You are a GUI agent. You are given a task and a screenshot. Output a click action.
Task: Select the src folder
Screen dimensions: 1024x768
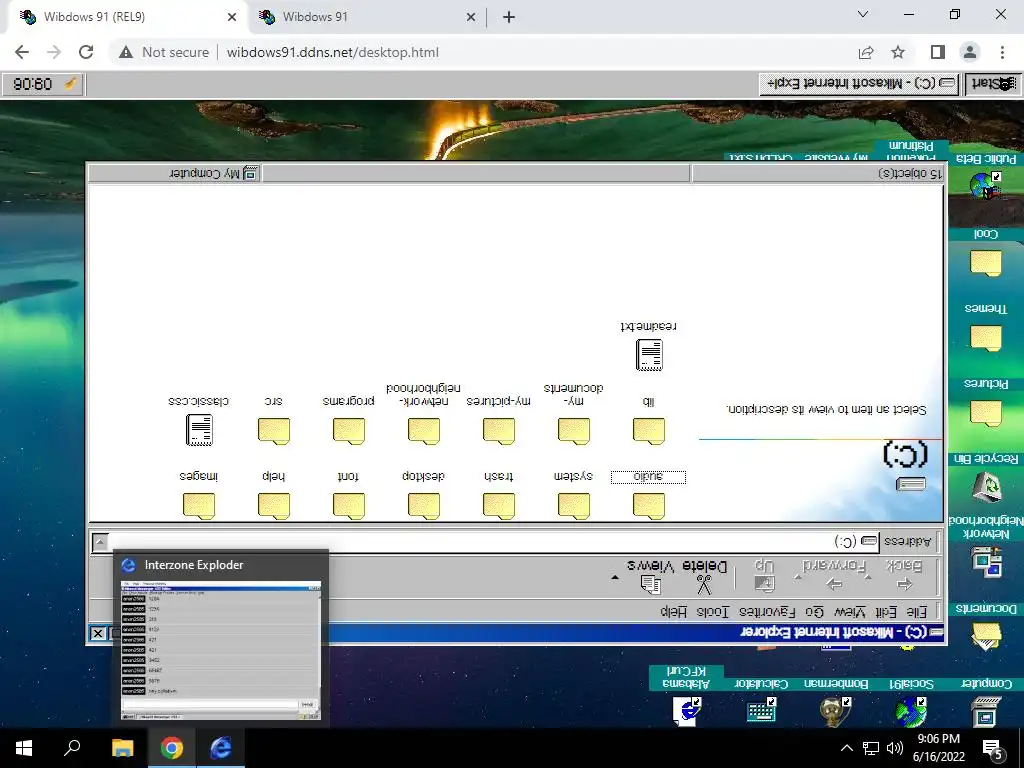tap(273, 430)
